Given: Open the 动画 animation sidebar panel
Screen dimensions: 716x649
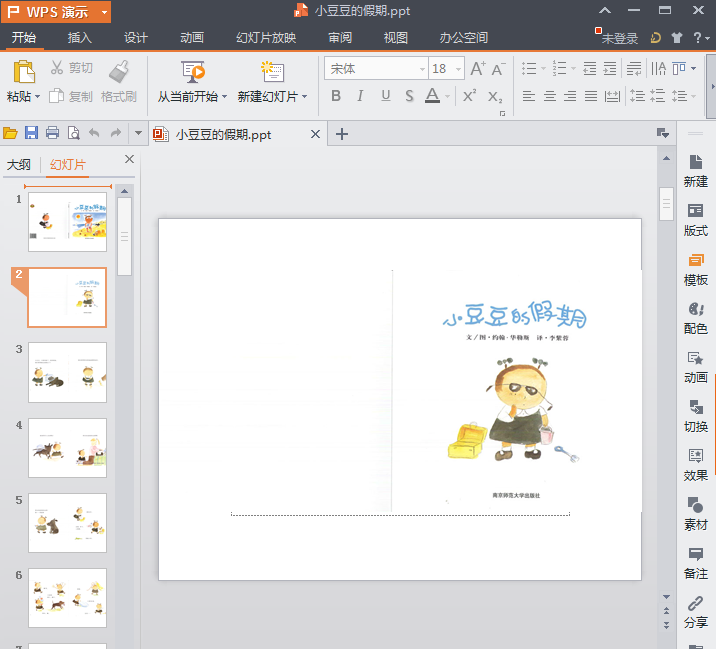Looking at the screenshot, I should click(695, 367).
